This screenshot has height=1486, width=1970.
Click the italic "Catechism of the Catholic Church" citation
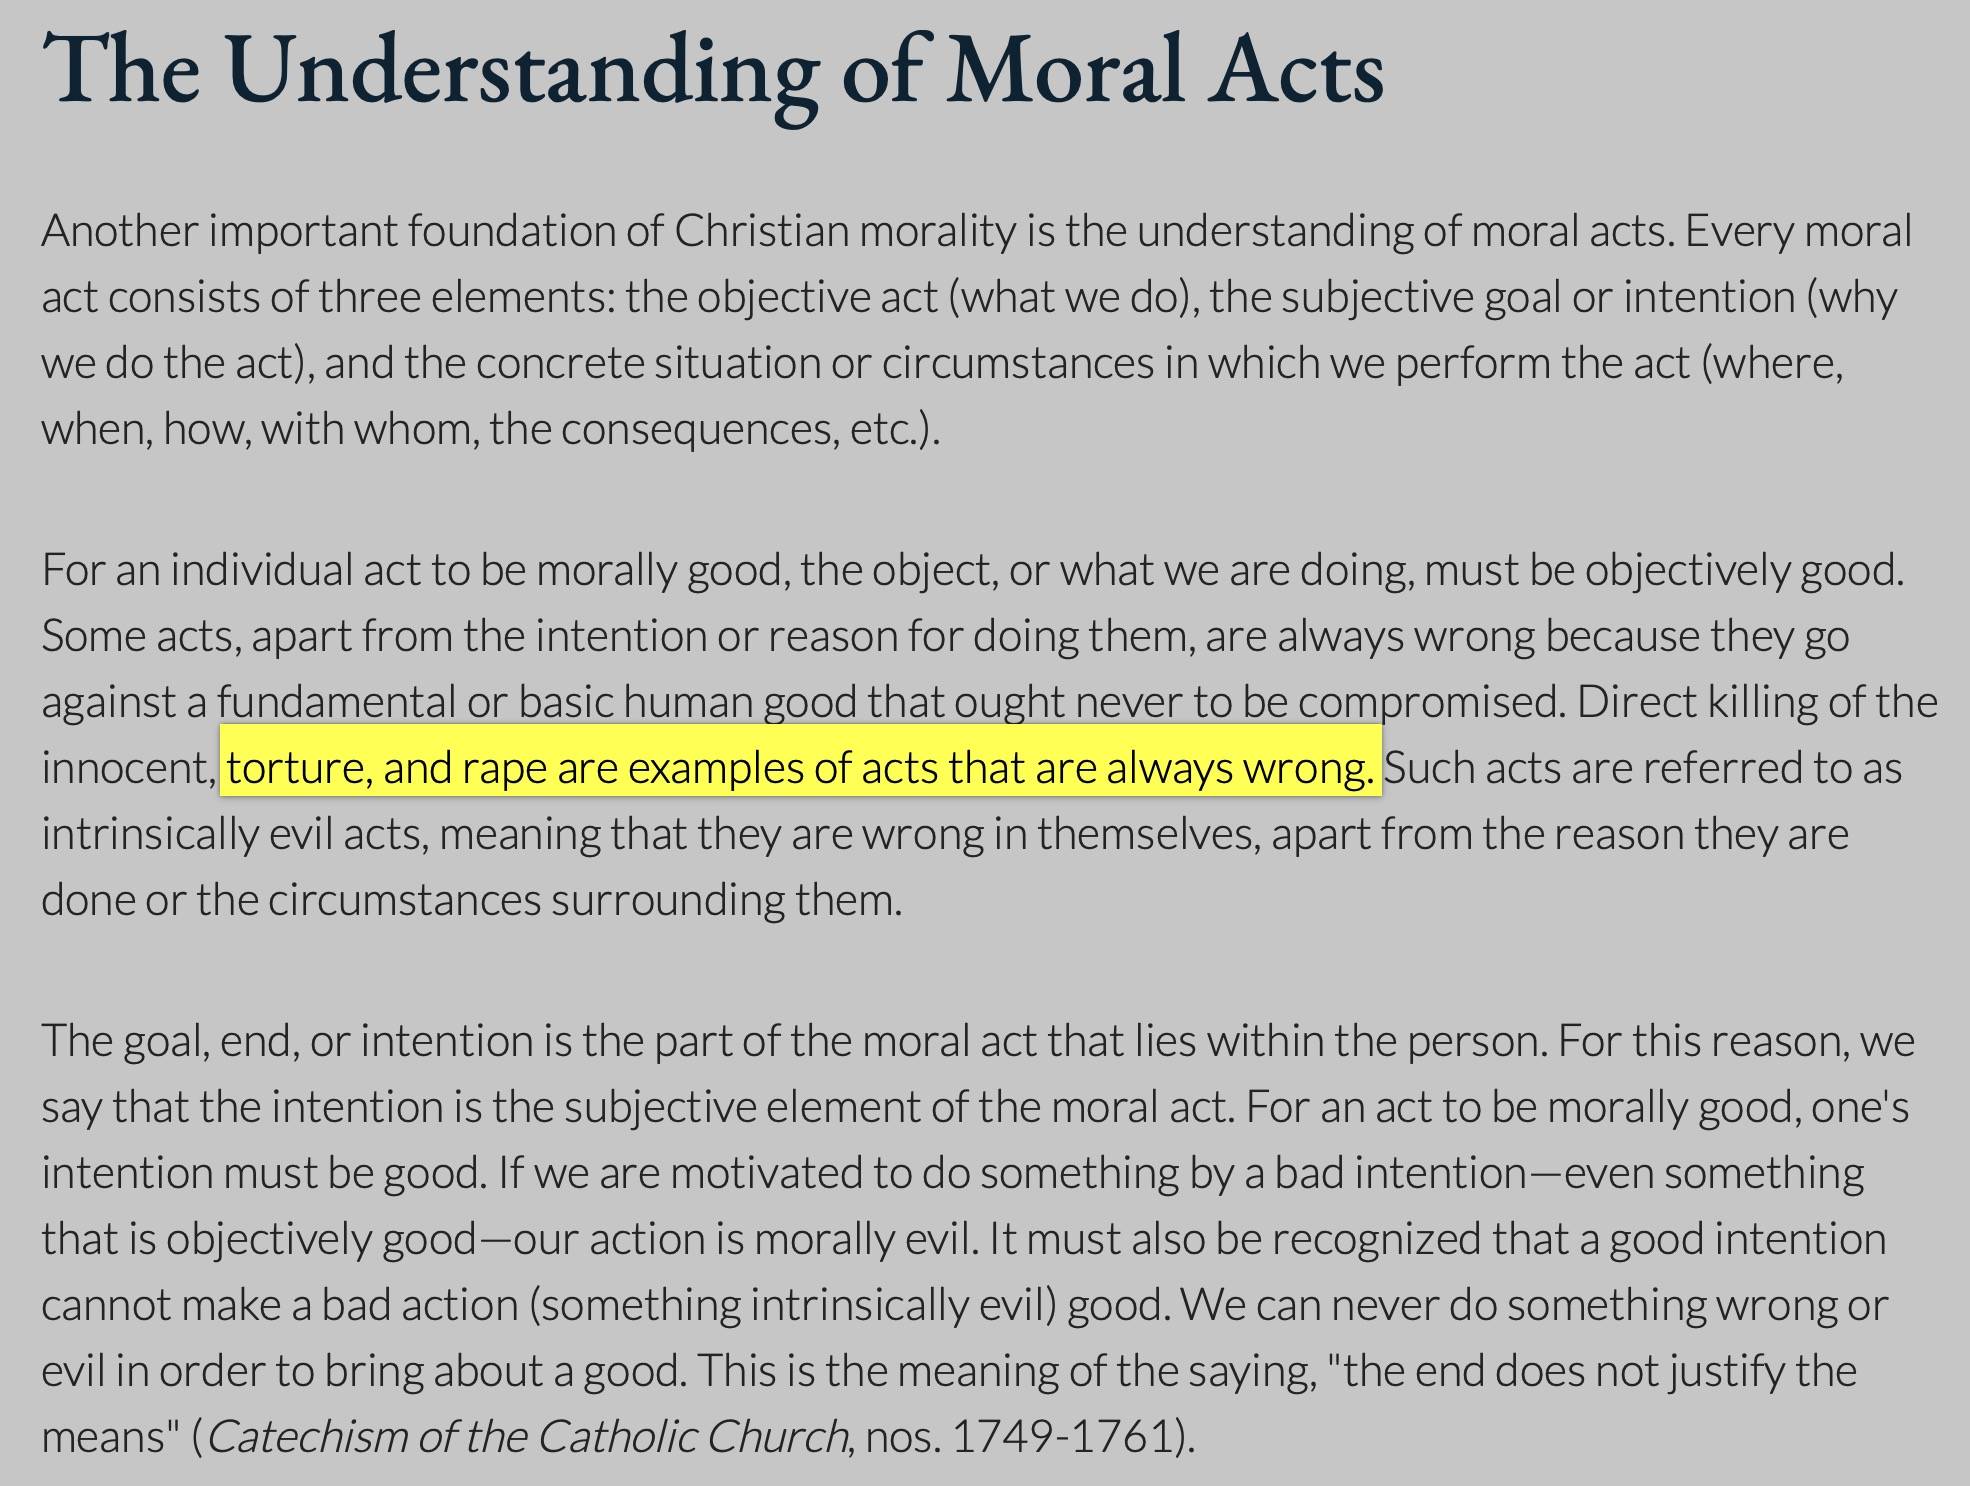pyautogui.click(x=528, y=1437)
